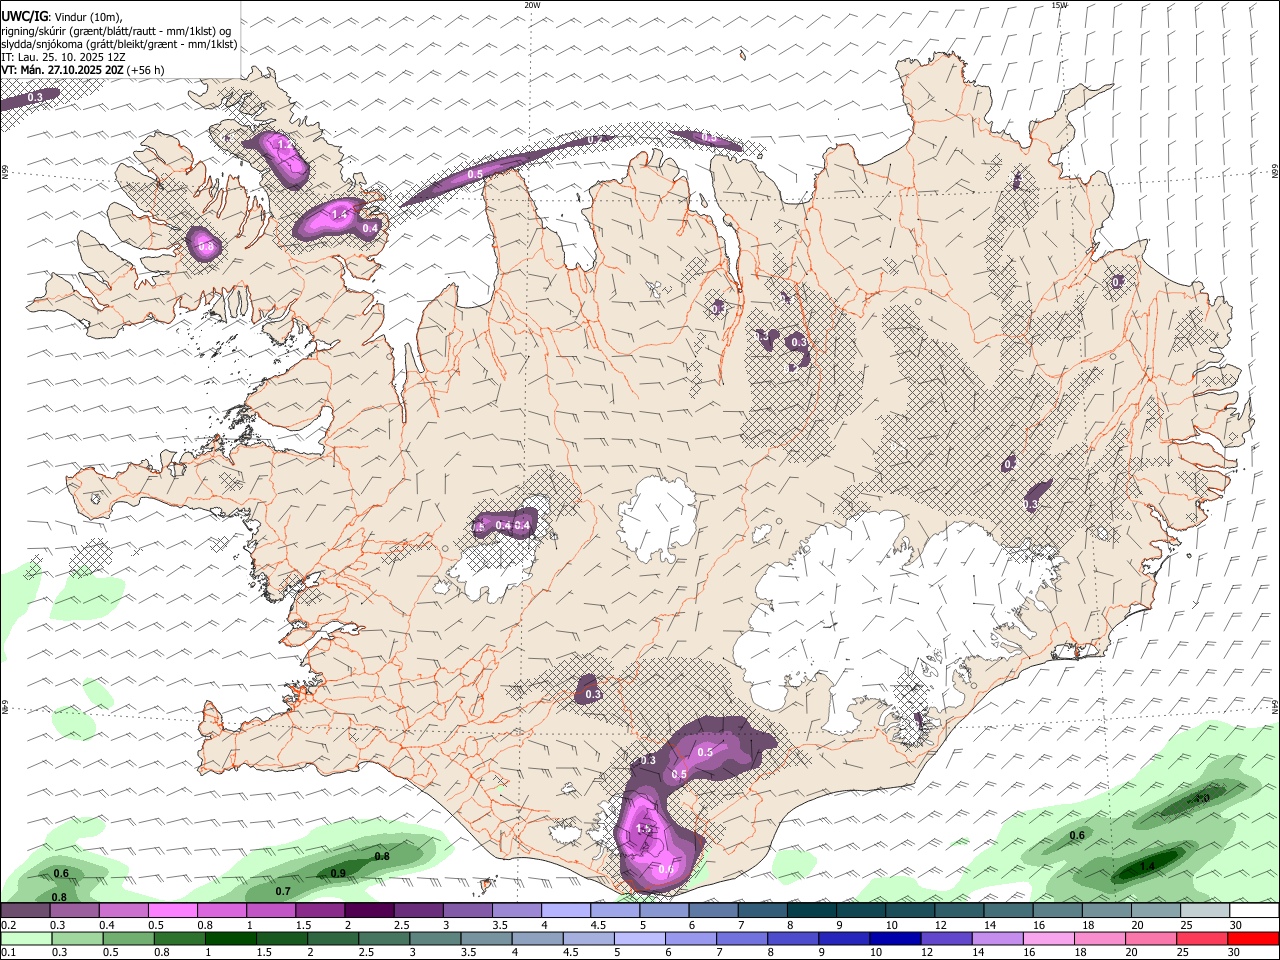Image resolution: width=1280 pixels, height=960 pixels.
Task: Pick the darkest green 1–1.5 swatch in lower legend
Action: [x=231, y=938]
